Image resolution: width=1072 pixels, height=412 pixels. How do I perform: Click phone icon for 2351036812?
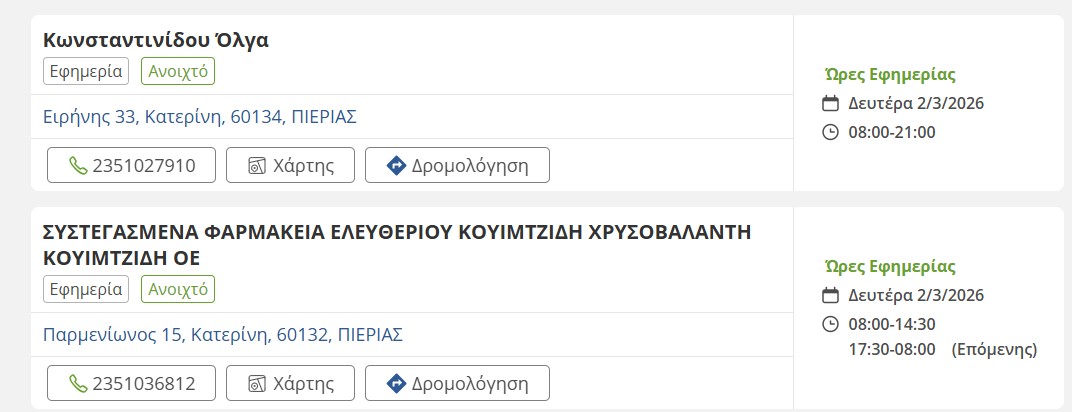pos(78,383)
